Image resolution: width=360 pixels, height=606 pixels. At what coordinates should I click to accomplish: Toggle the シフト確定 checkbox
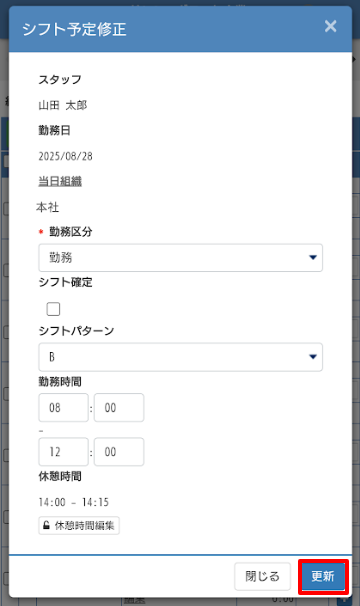53,309
